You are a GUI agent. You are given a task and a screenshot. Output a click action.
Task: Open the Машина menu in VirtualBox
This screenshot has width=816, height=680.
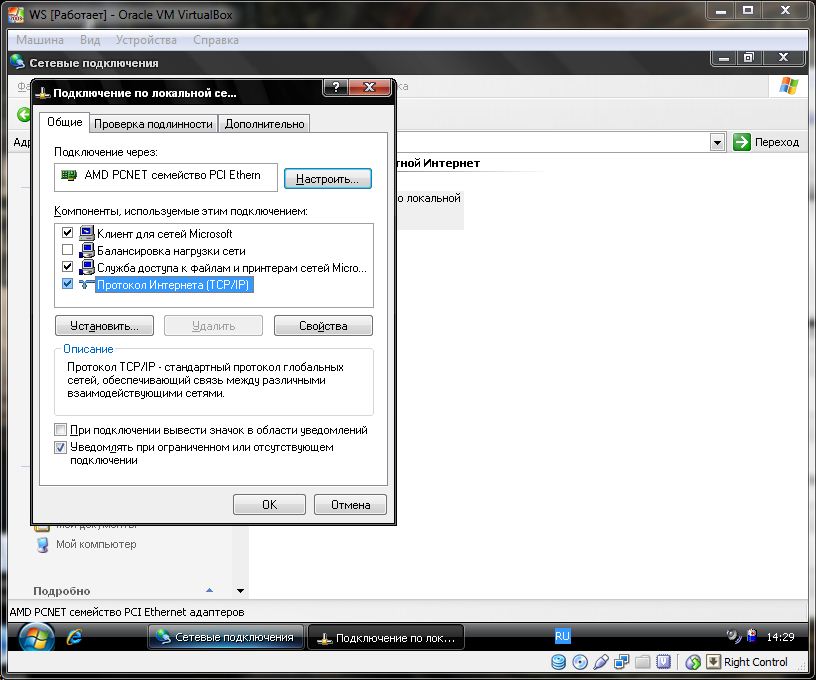pyautogui.click(x=40, y=40)
